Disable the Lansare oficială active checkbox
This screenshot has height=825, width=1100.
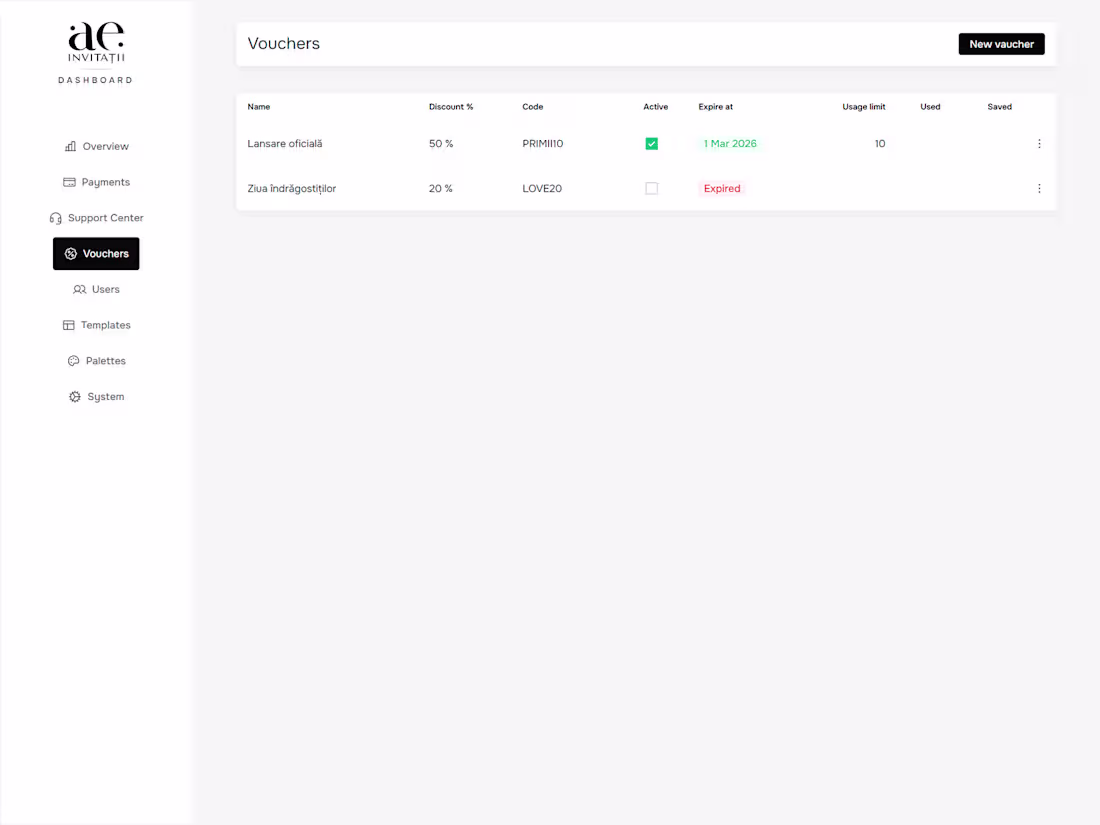pos(651,143)
